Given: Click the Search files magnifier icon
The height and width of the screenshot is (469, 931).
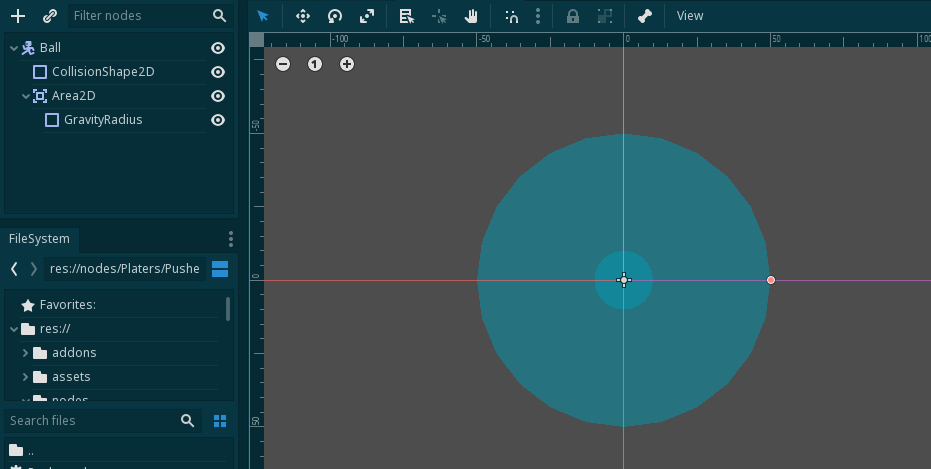Looking at the screenshot, I should [188, 421].
